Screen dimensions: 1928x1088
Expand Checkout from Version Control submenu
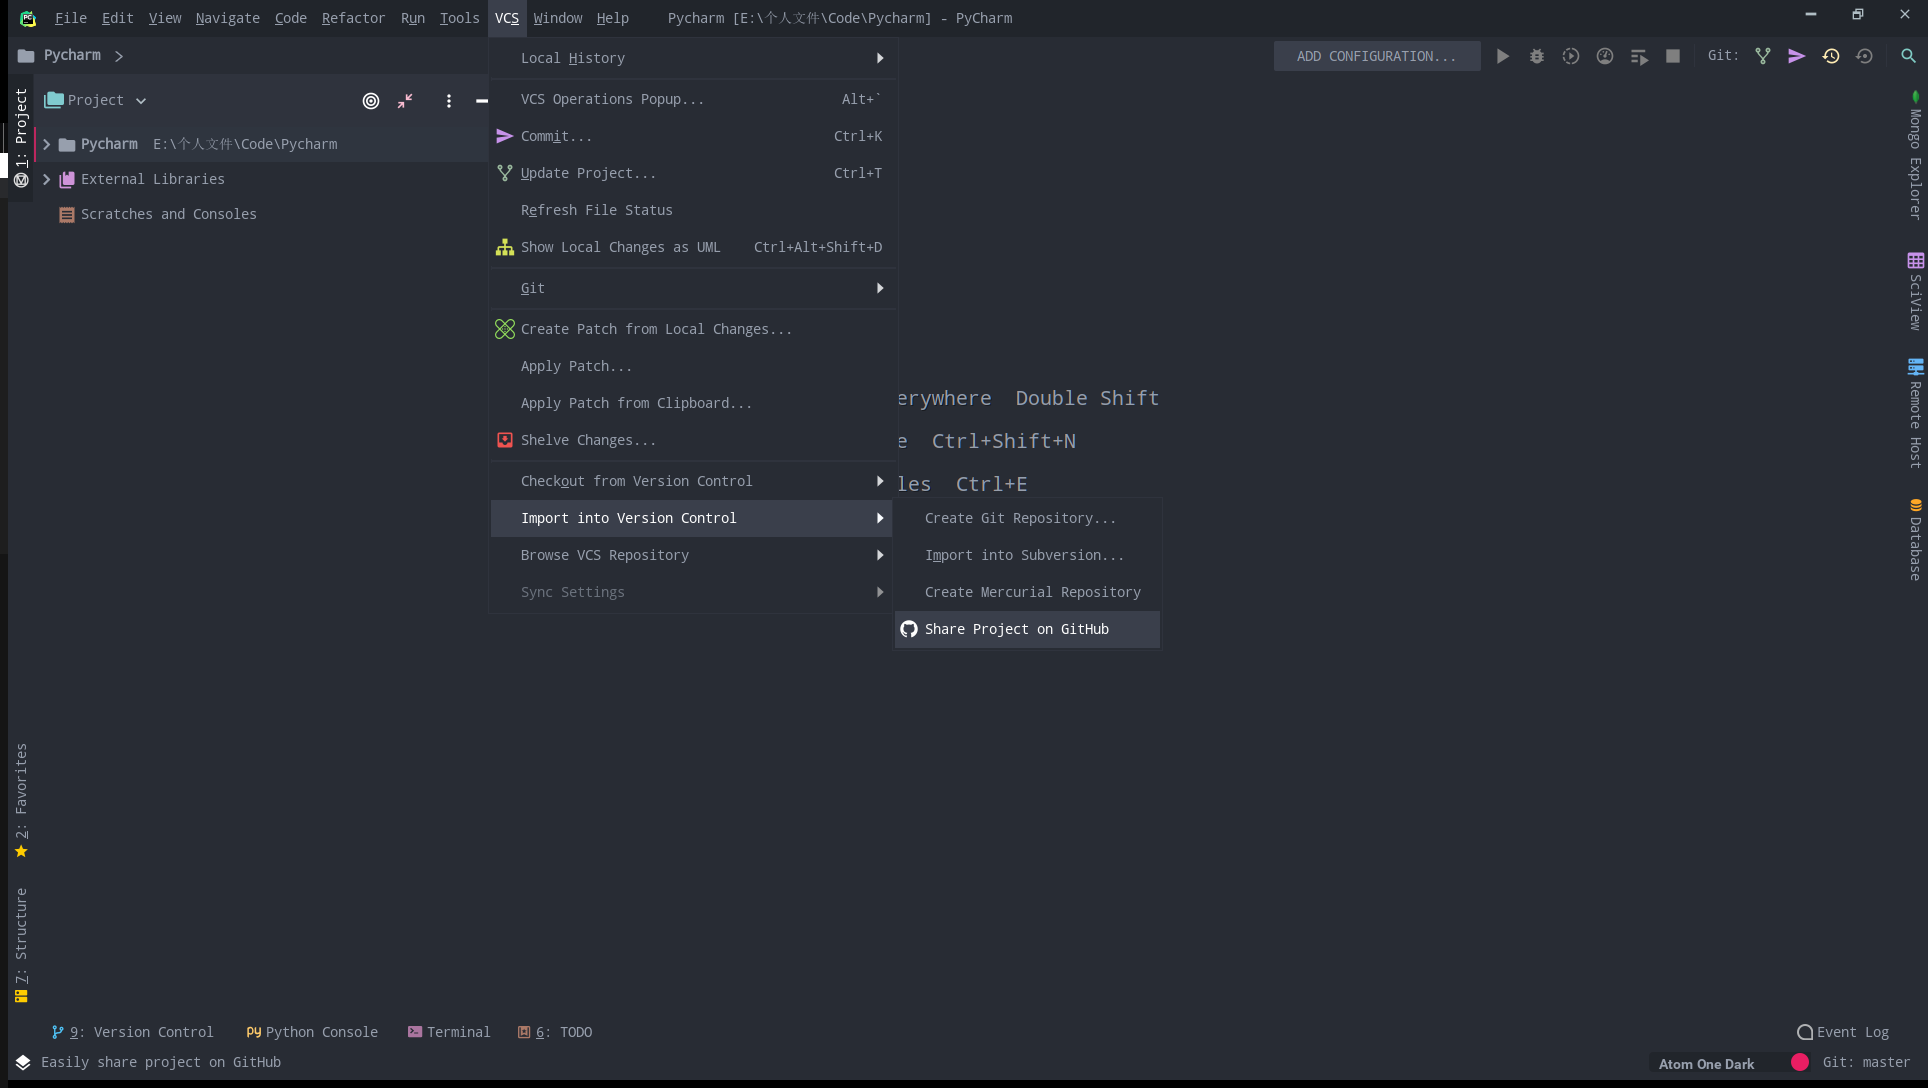pyautogui.click(x=691, y=481)
